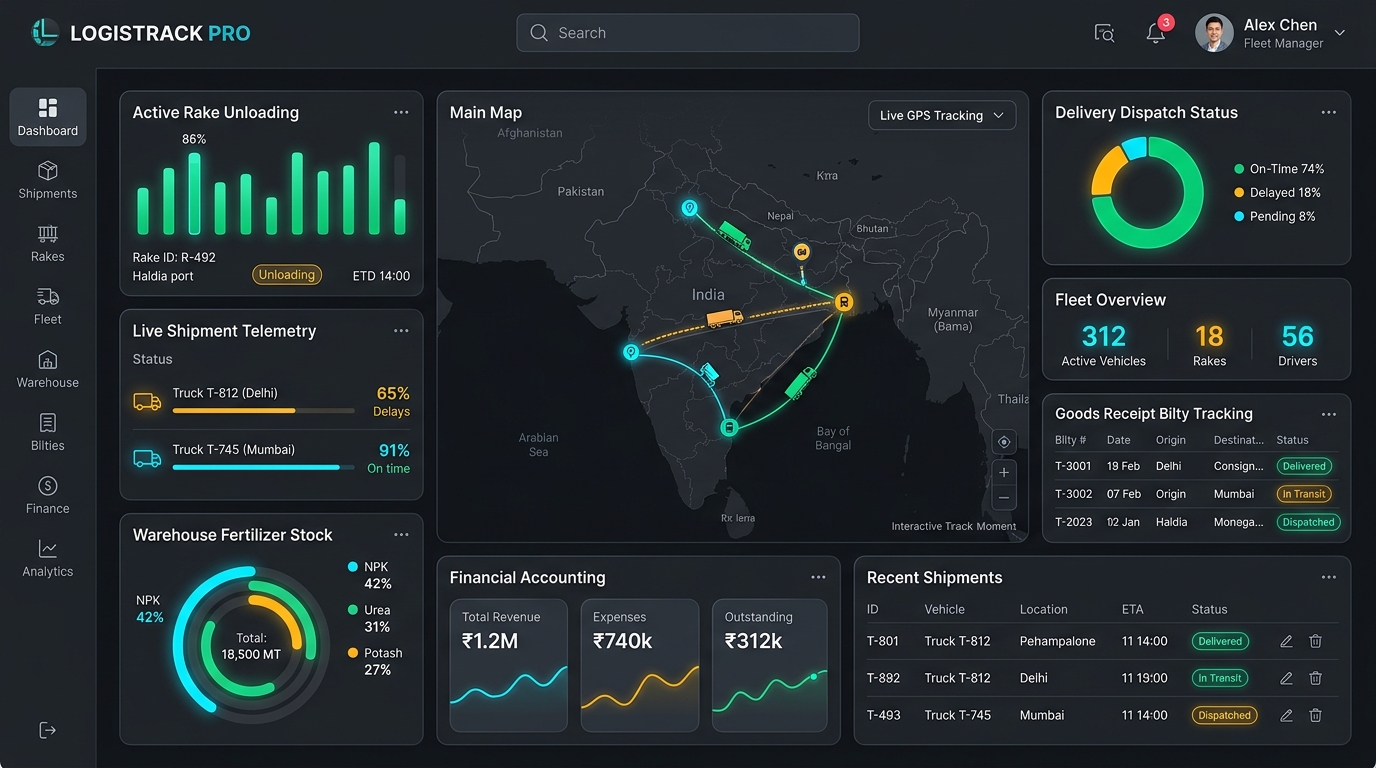Click Total: 18,500 MT in the stock chart
The image size is (1376, 768).
pos(251,646)
